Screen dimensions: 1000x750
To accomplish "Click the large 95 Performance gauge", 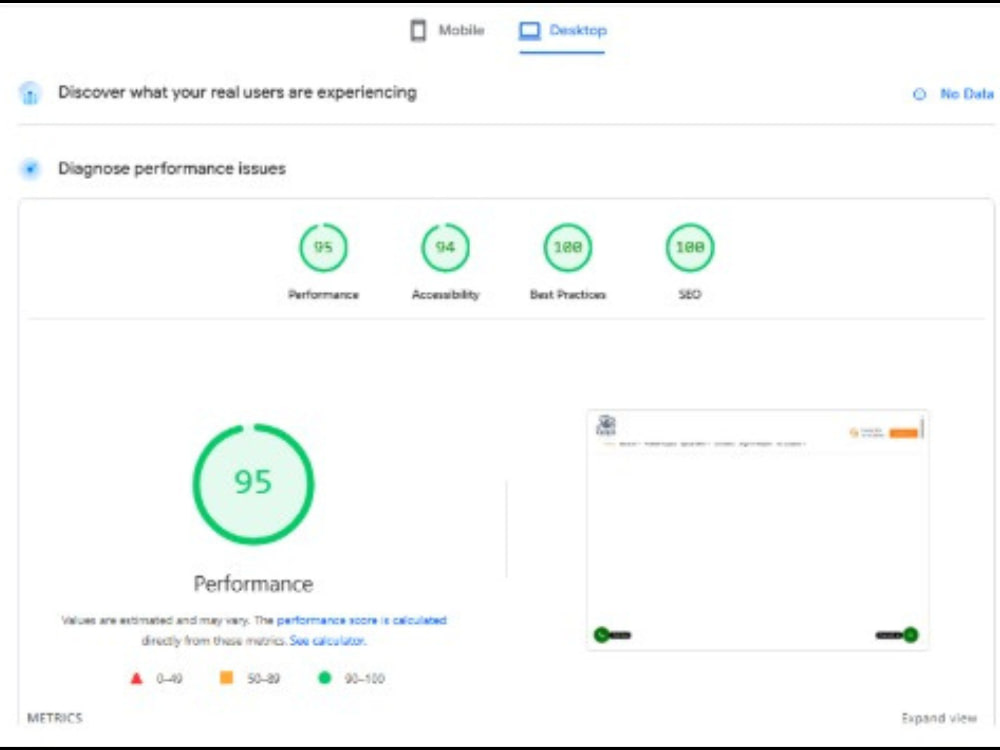I will point(253,484).
